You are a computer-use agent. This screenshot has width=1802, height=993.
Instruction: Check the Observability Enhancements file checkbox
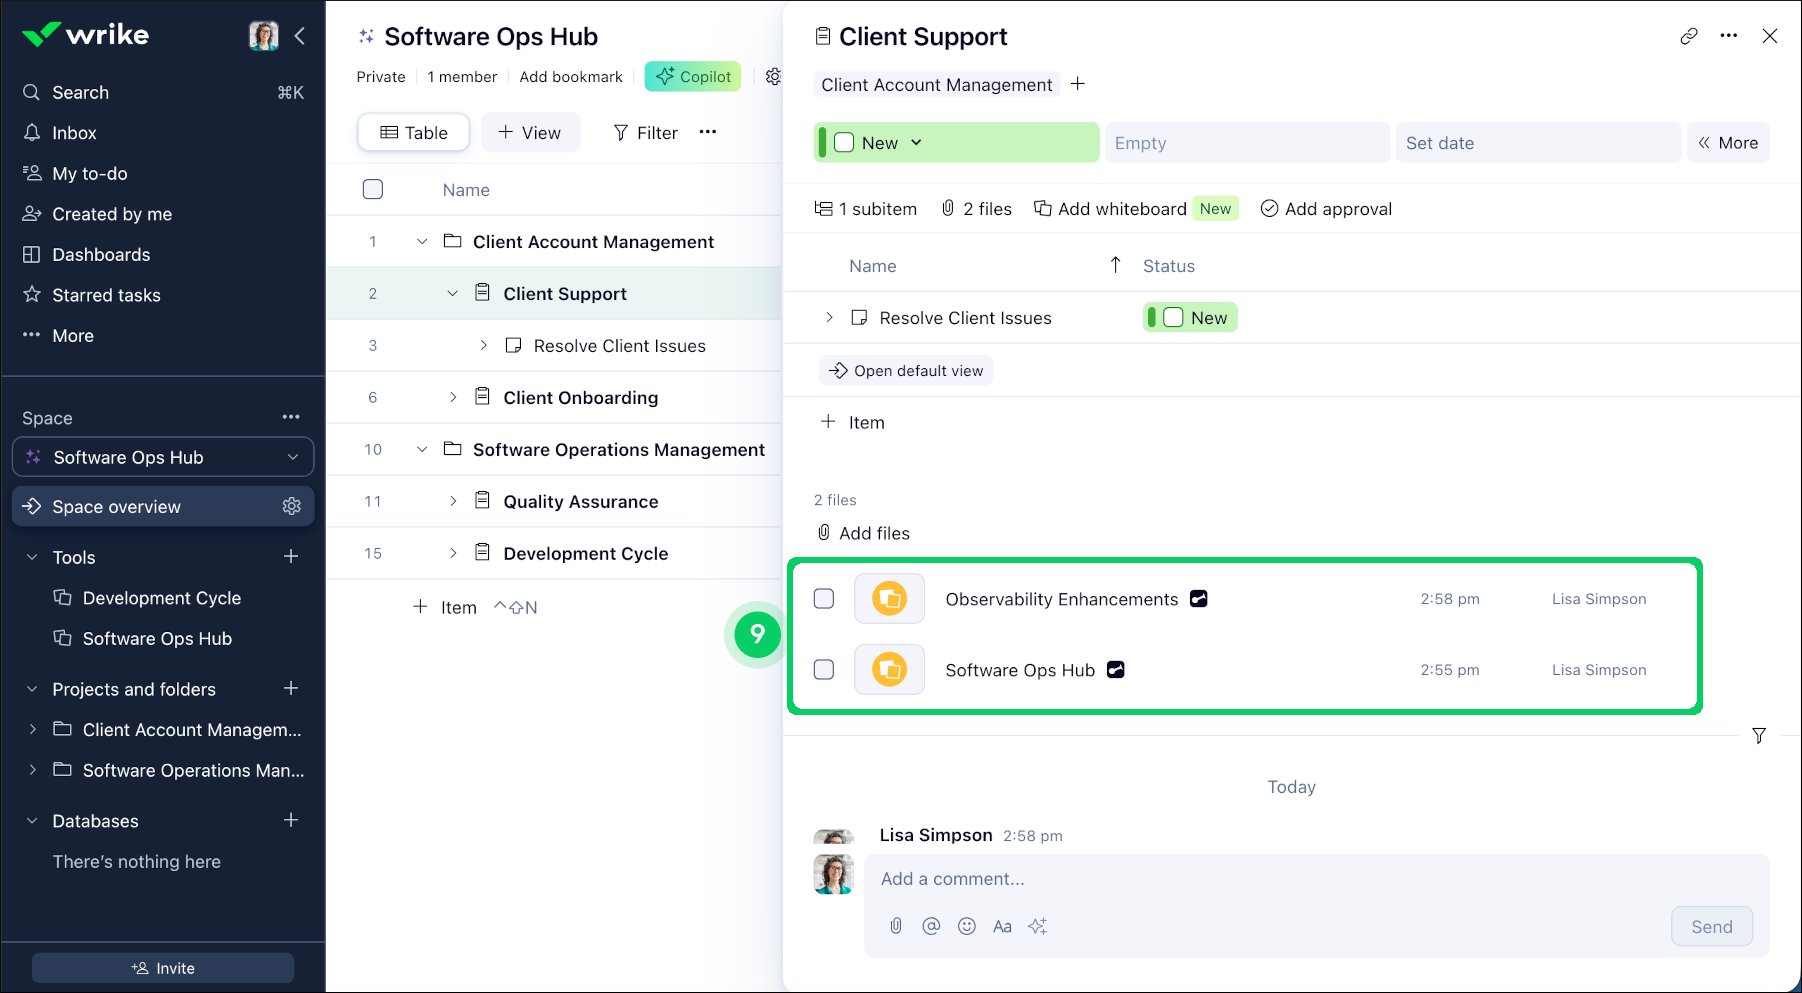[824, 599]
